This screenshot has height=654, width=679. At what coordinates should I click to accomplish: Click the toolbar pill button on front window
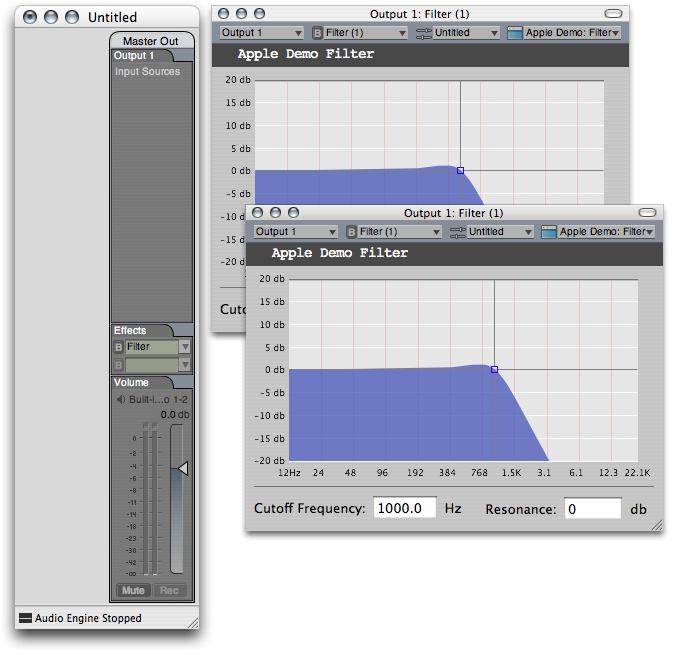point(649,212)
